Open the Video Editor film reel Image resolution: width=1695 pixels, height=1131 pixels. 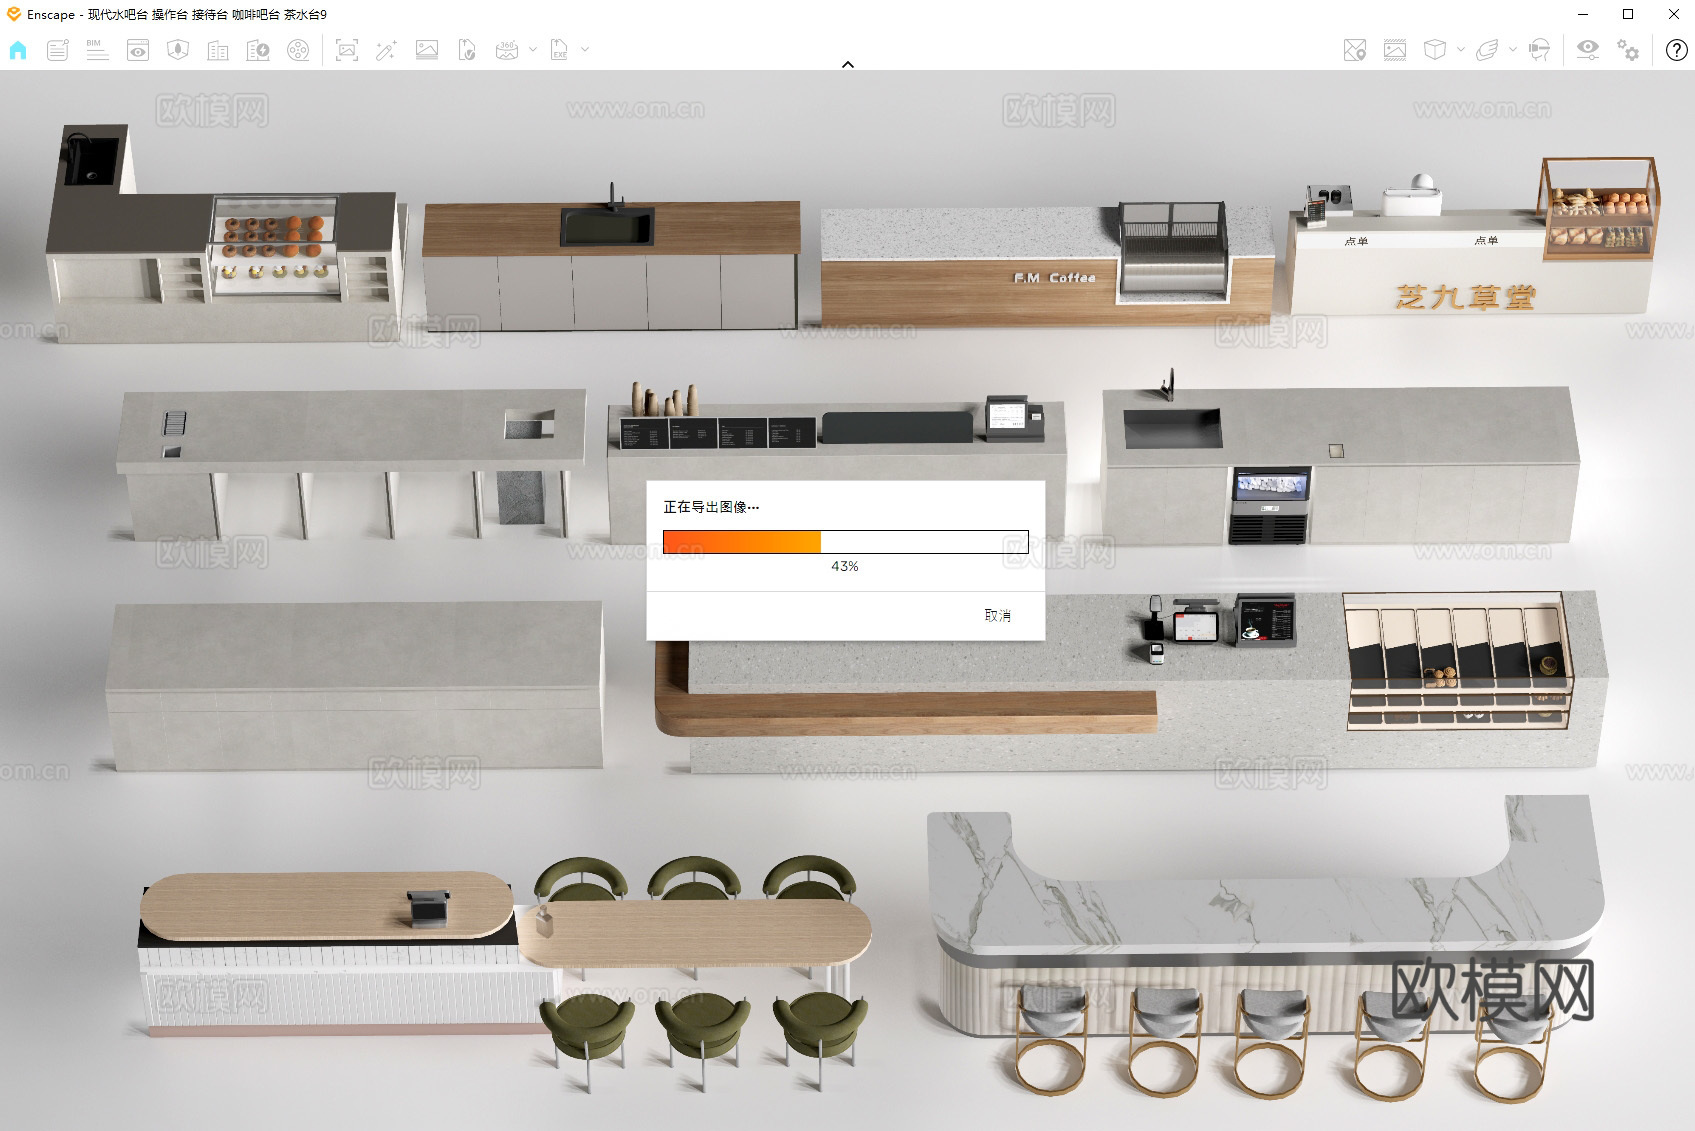[298, 50]
